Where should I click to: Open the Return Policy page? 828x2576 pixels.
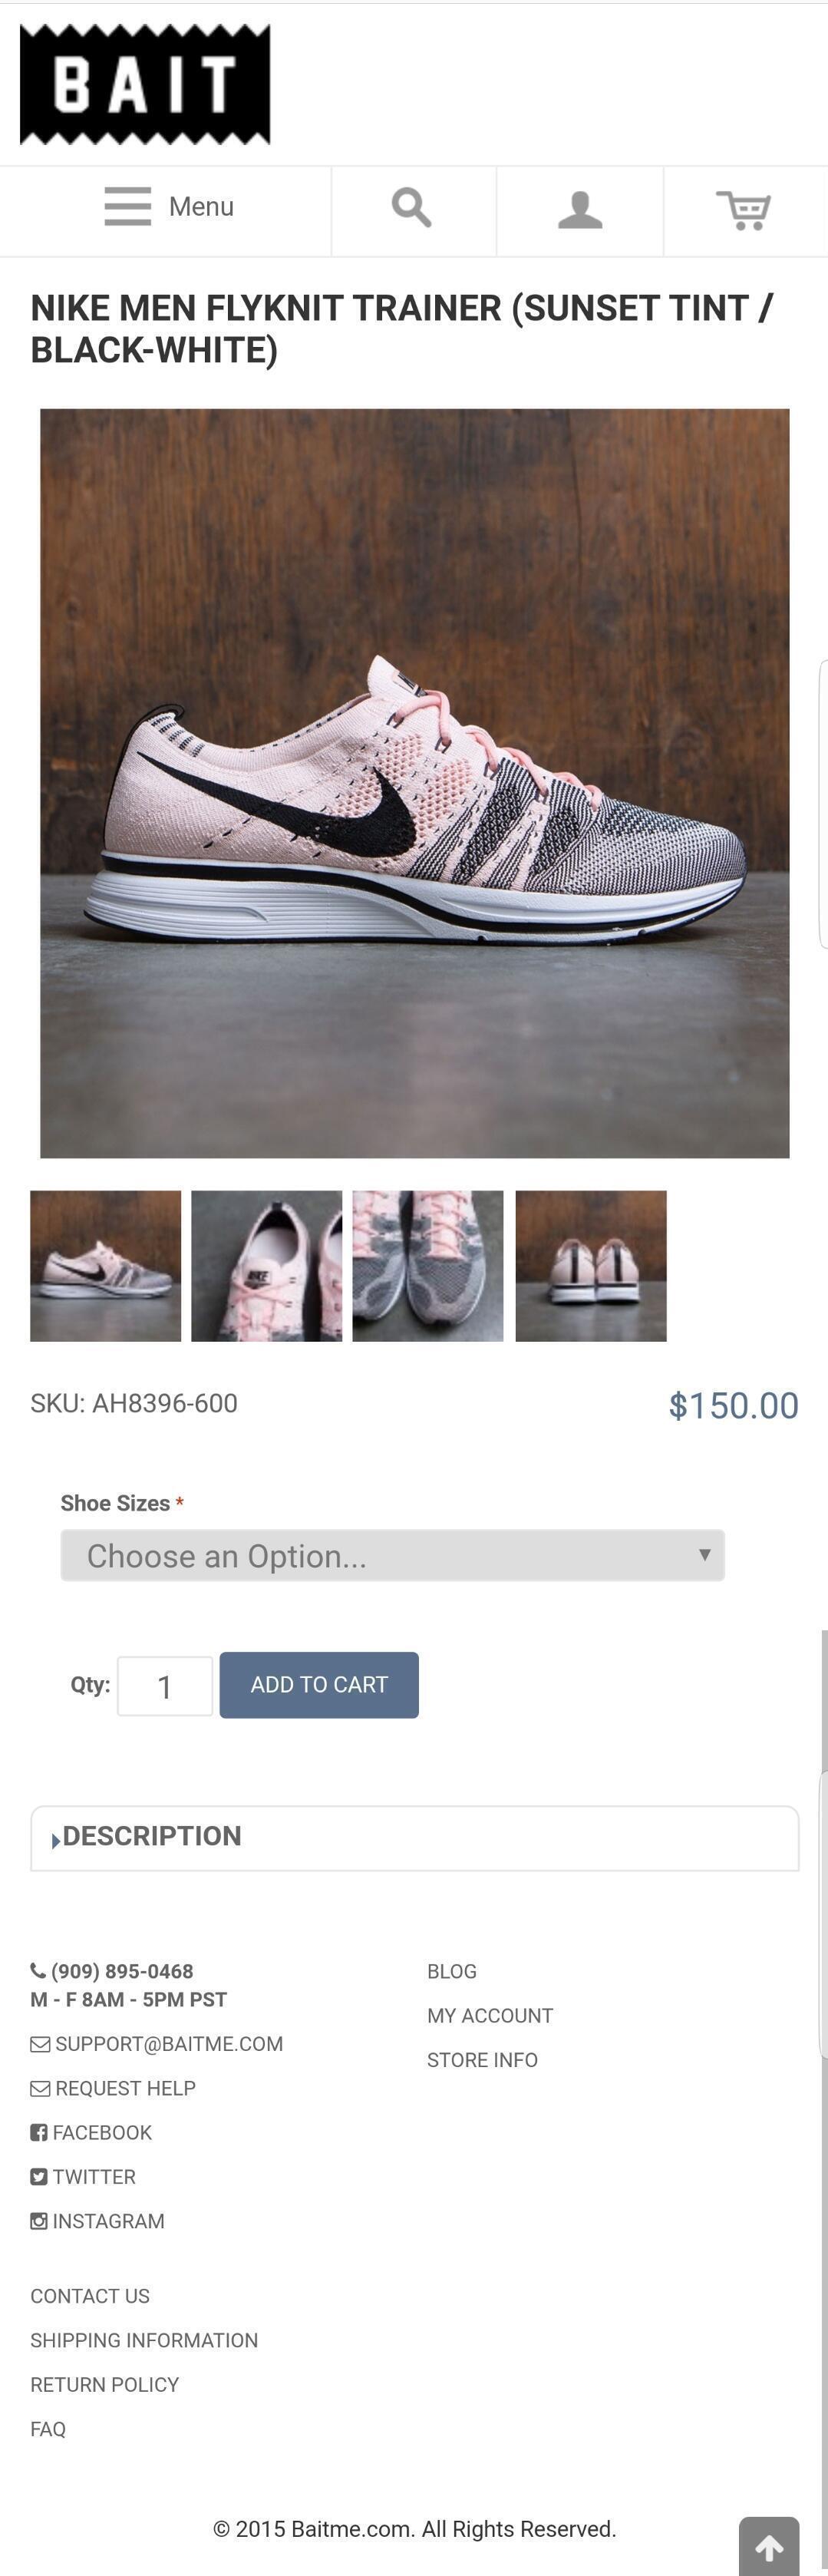point(105,2384)
